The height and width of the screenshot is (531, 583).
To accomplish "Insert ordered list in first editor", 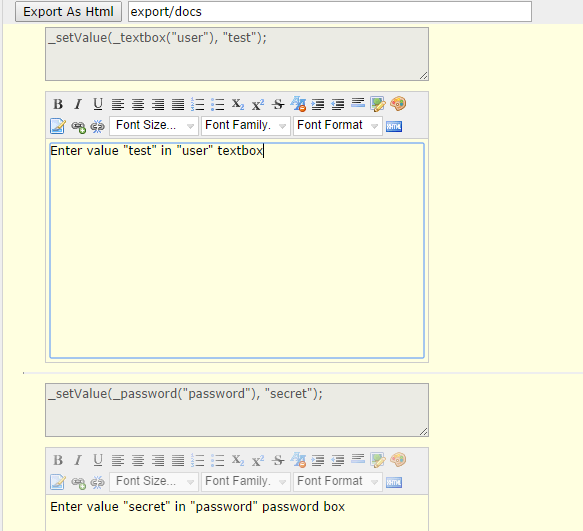I will point(197,104).
